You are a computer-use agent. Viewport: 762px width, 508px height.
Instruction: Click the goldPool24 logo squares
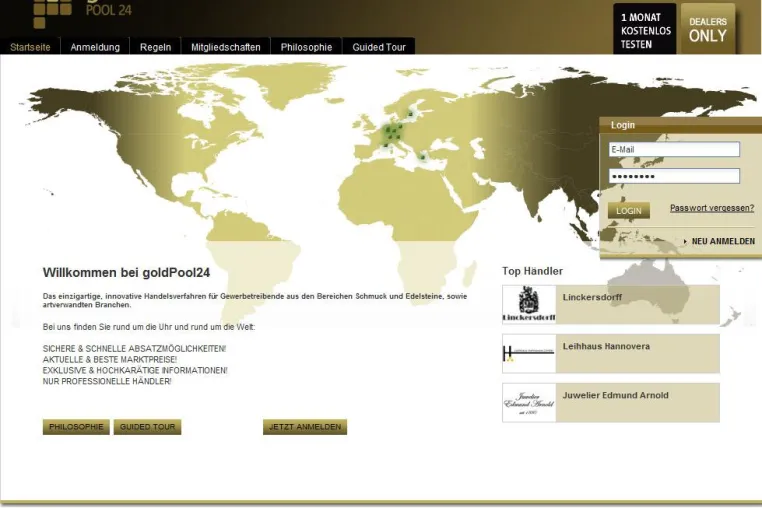[x=52, y=14]
